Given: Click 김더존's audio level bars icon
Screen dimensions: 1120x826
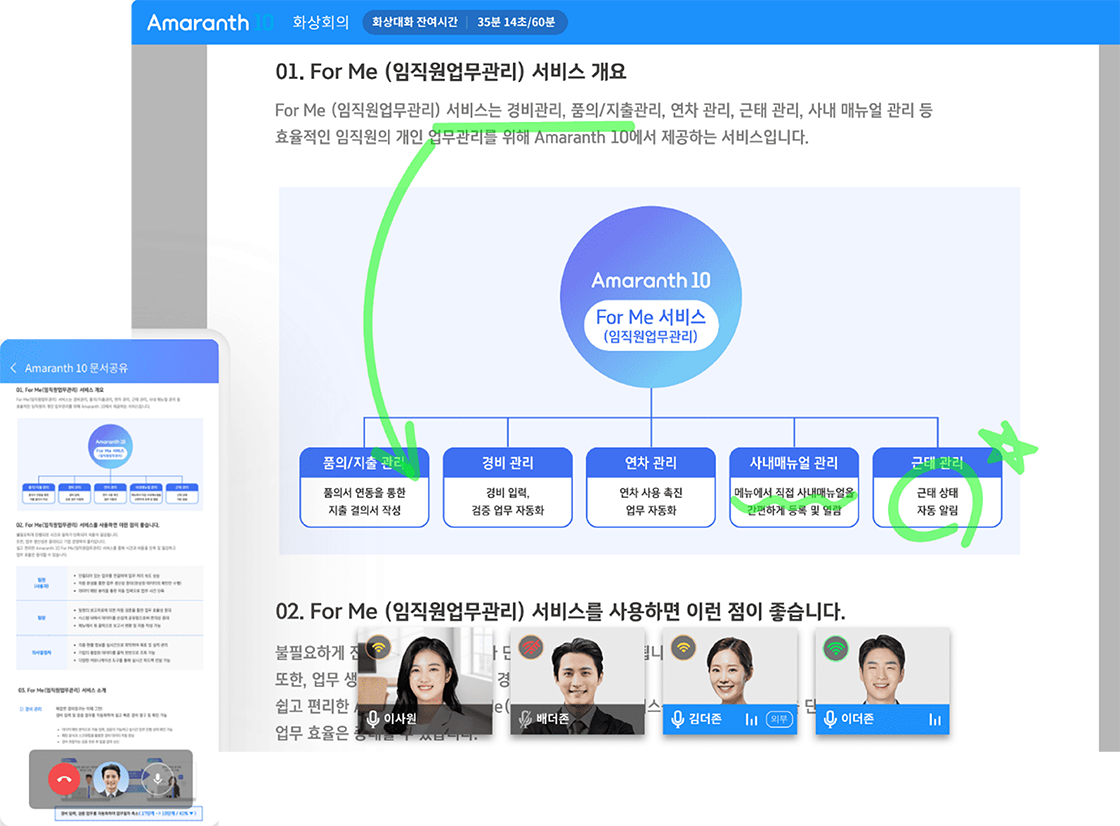Looking at the screenshot, I should pos(751,720).
